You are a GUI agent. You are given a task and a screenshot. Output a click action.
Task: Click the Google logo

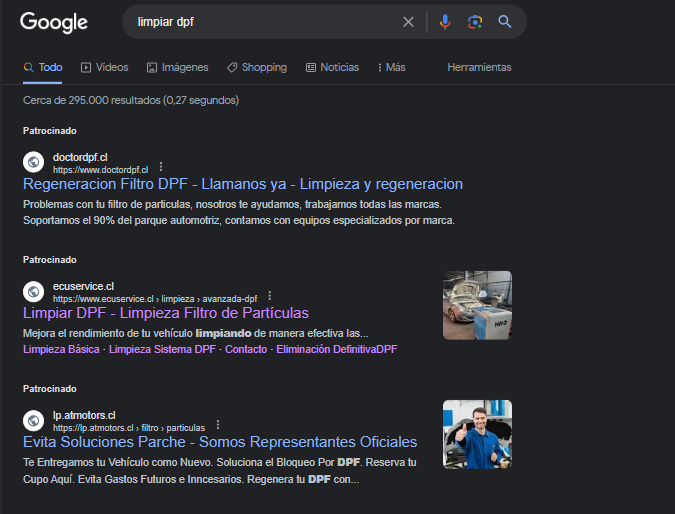[54, 22]
